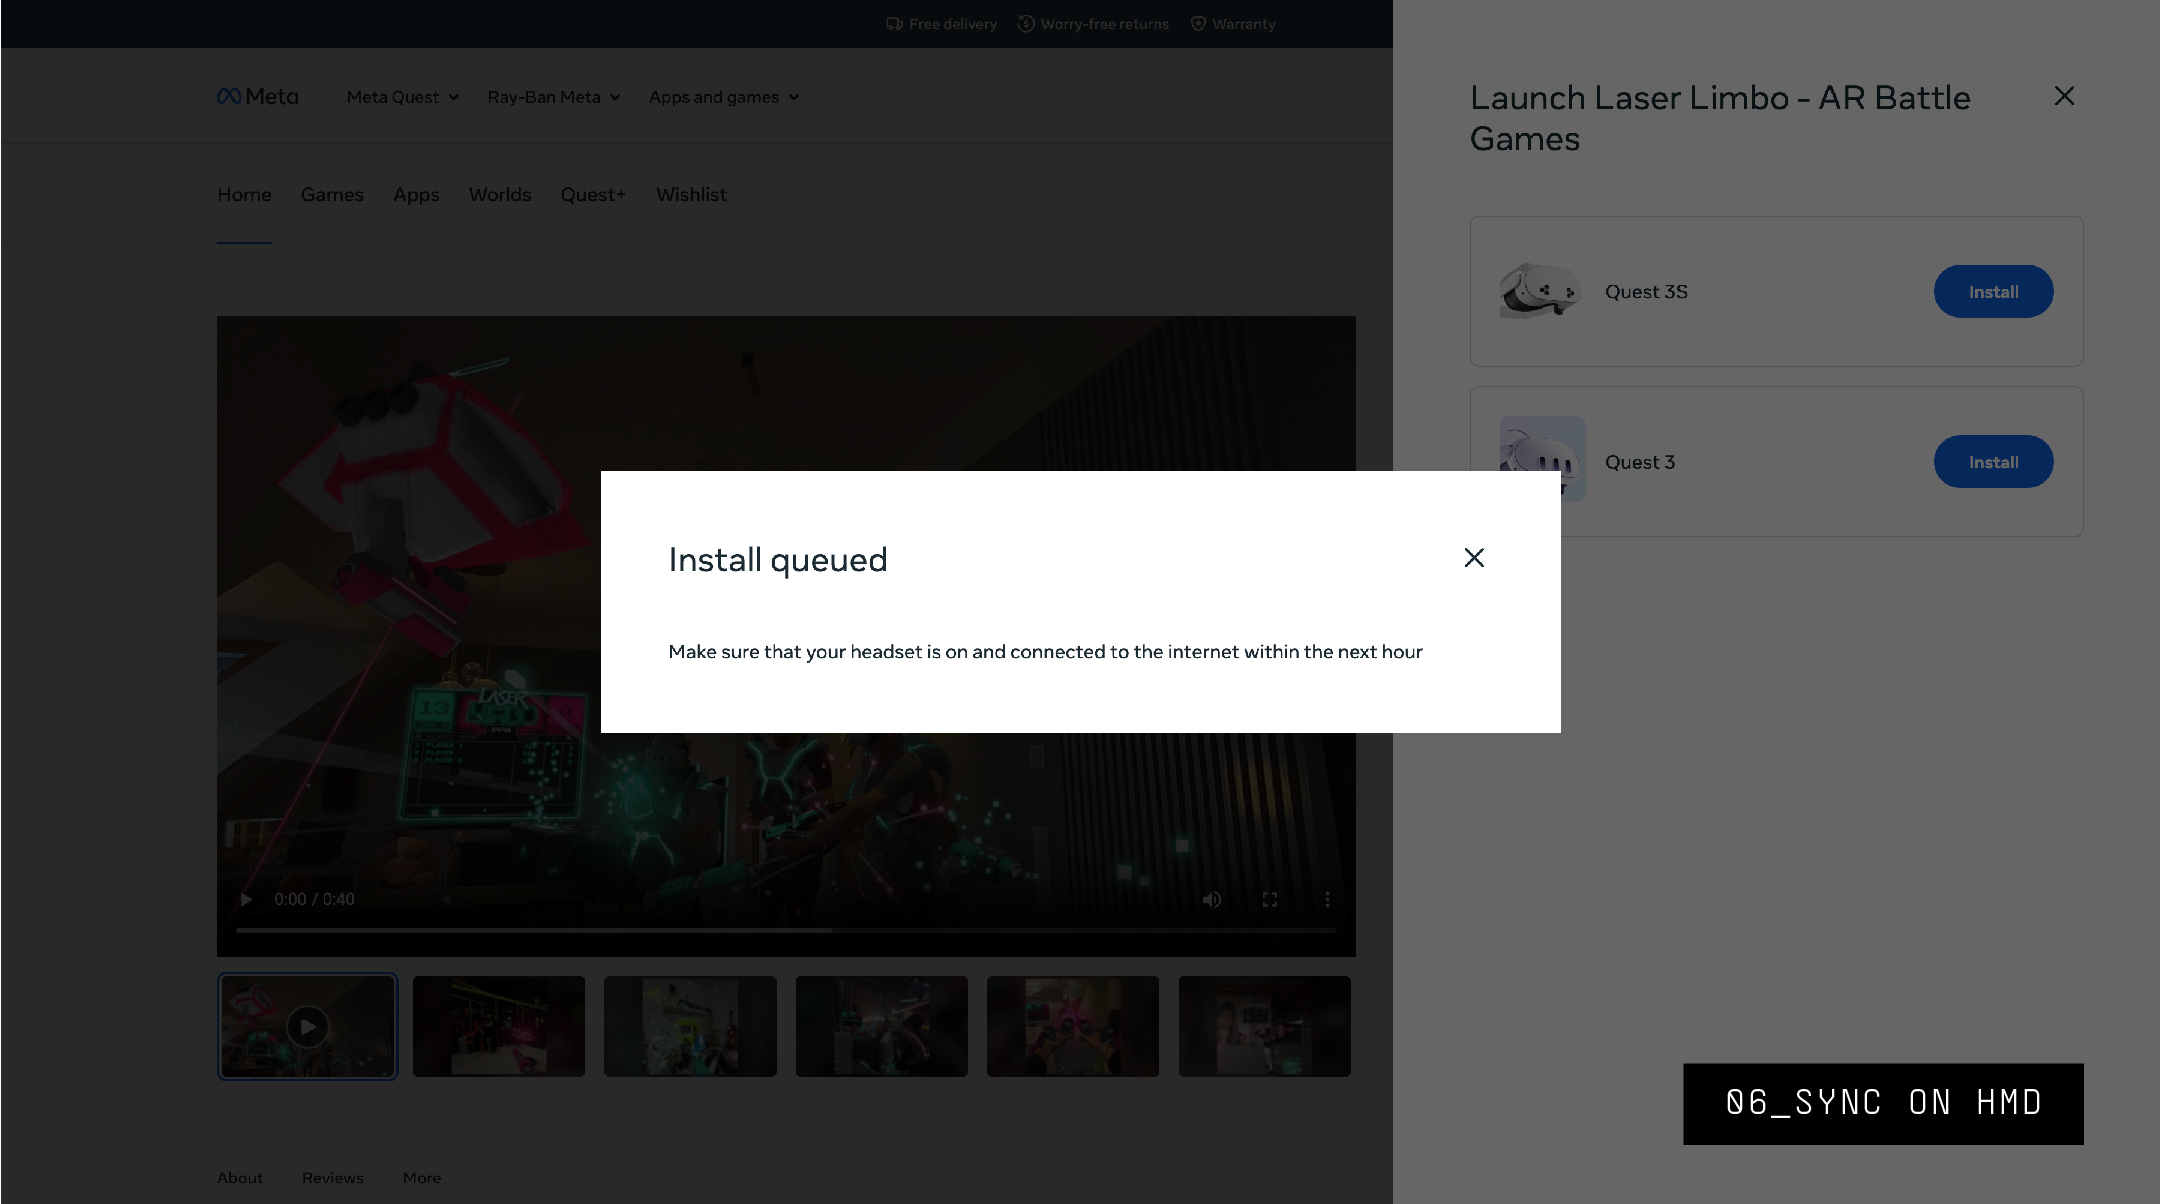The height and width of the screenshot is (1204, 2160).
Task: Go to the Quest+ tab
Action: 593,194
